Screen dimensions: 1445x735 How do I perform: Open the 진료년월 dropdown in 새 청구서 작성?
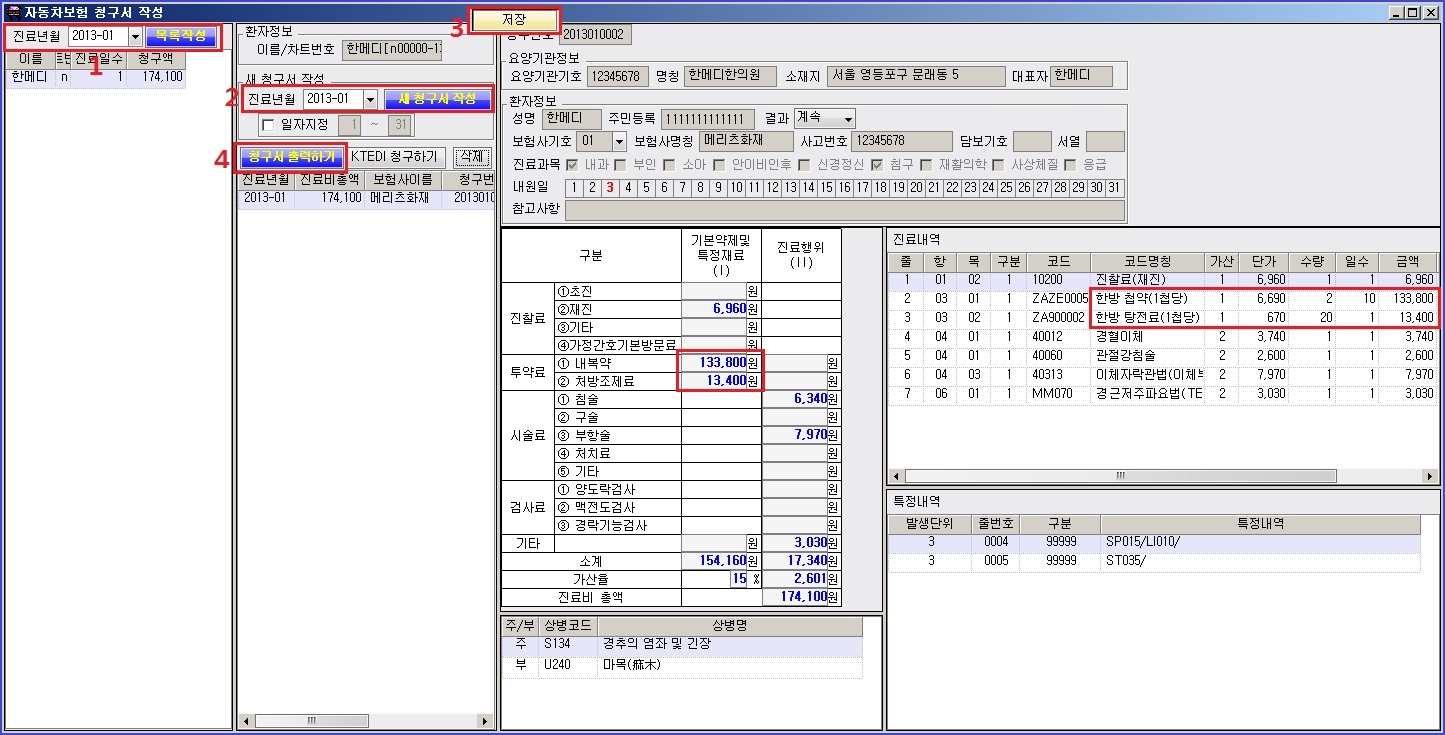(x=370, y=99)
